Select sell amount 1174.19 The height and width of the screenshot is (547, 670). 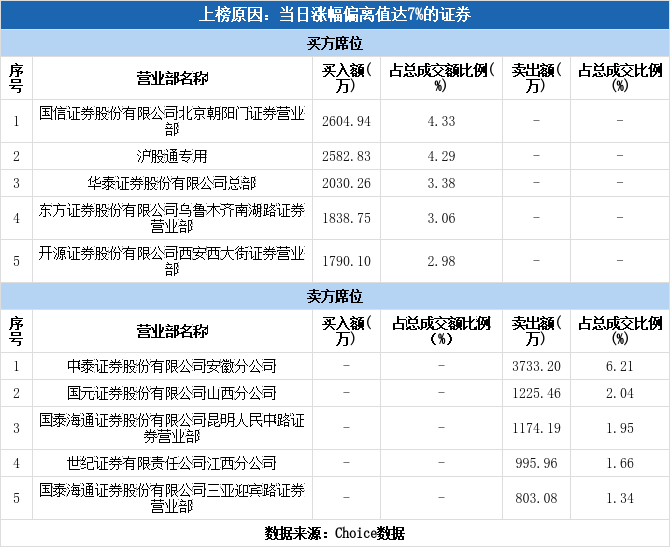pos(536,428)
